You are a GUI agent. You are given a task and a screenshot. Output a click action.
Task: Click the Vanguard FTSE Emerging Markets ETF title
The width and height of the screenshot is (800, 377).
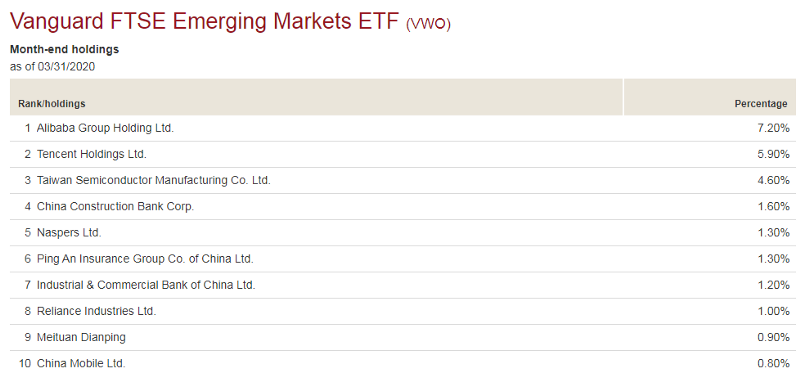click(x=204, y=22)
